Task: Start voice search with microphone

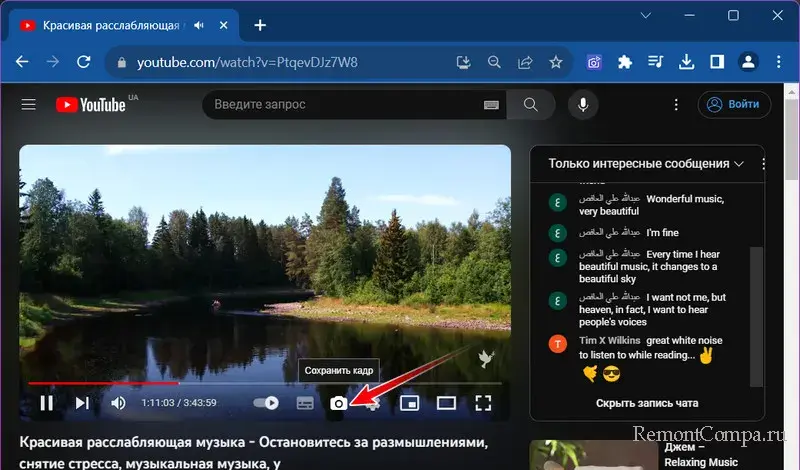Action: point(583,105)
